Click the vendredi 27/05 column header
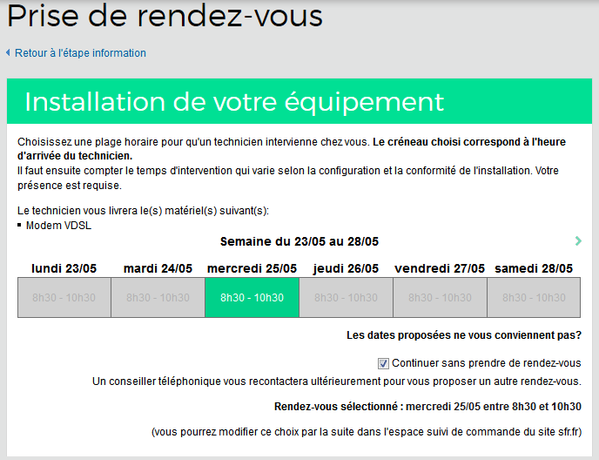599x460 pixels. [x=440, y=269]
